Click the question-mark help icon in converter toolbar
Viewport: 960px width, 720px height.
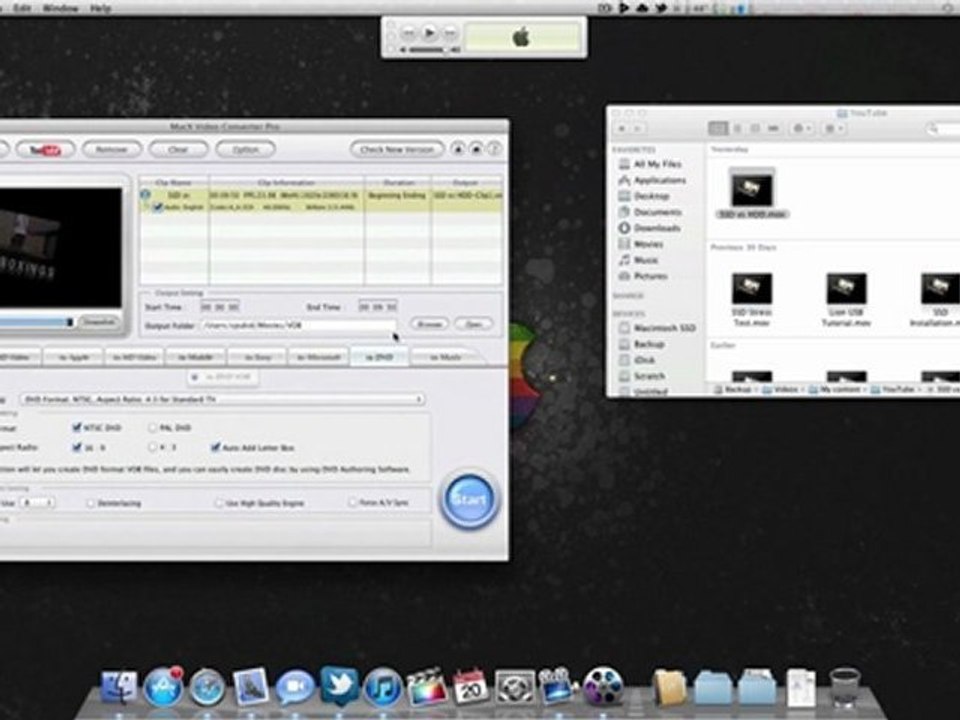click(495, 149)
